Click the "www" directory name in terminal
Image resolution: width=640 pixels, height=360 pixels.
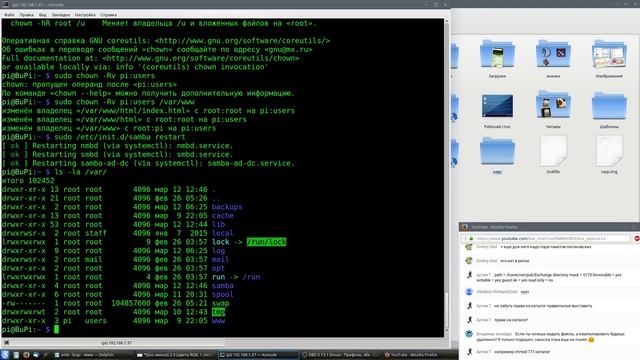(x=218, y=321)
